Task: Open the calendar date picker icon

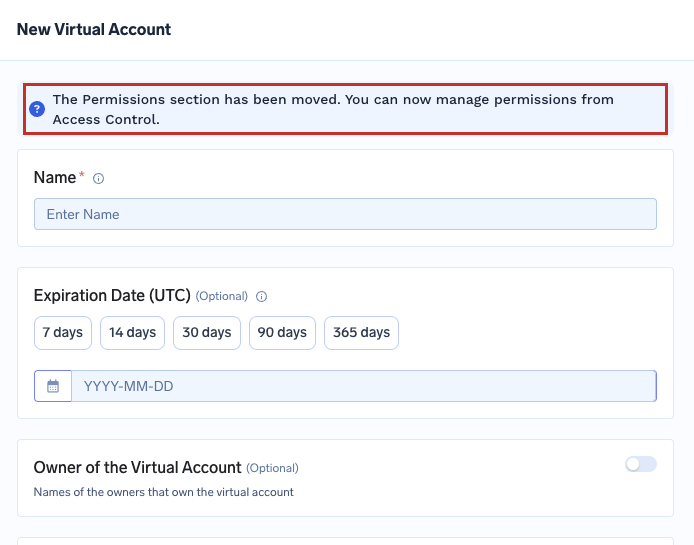Action: (x=53, y=386)
